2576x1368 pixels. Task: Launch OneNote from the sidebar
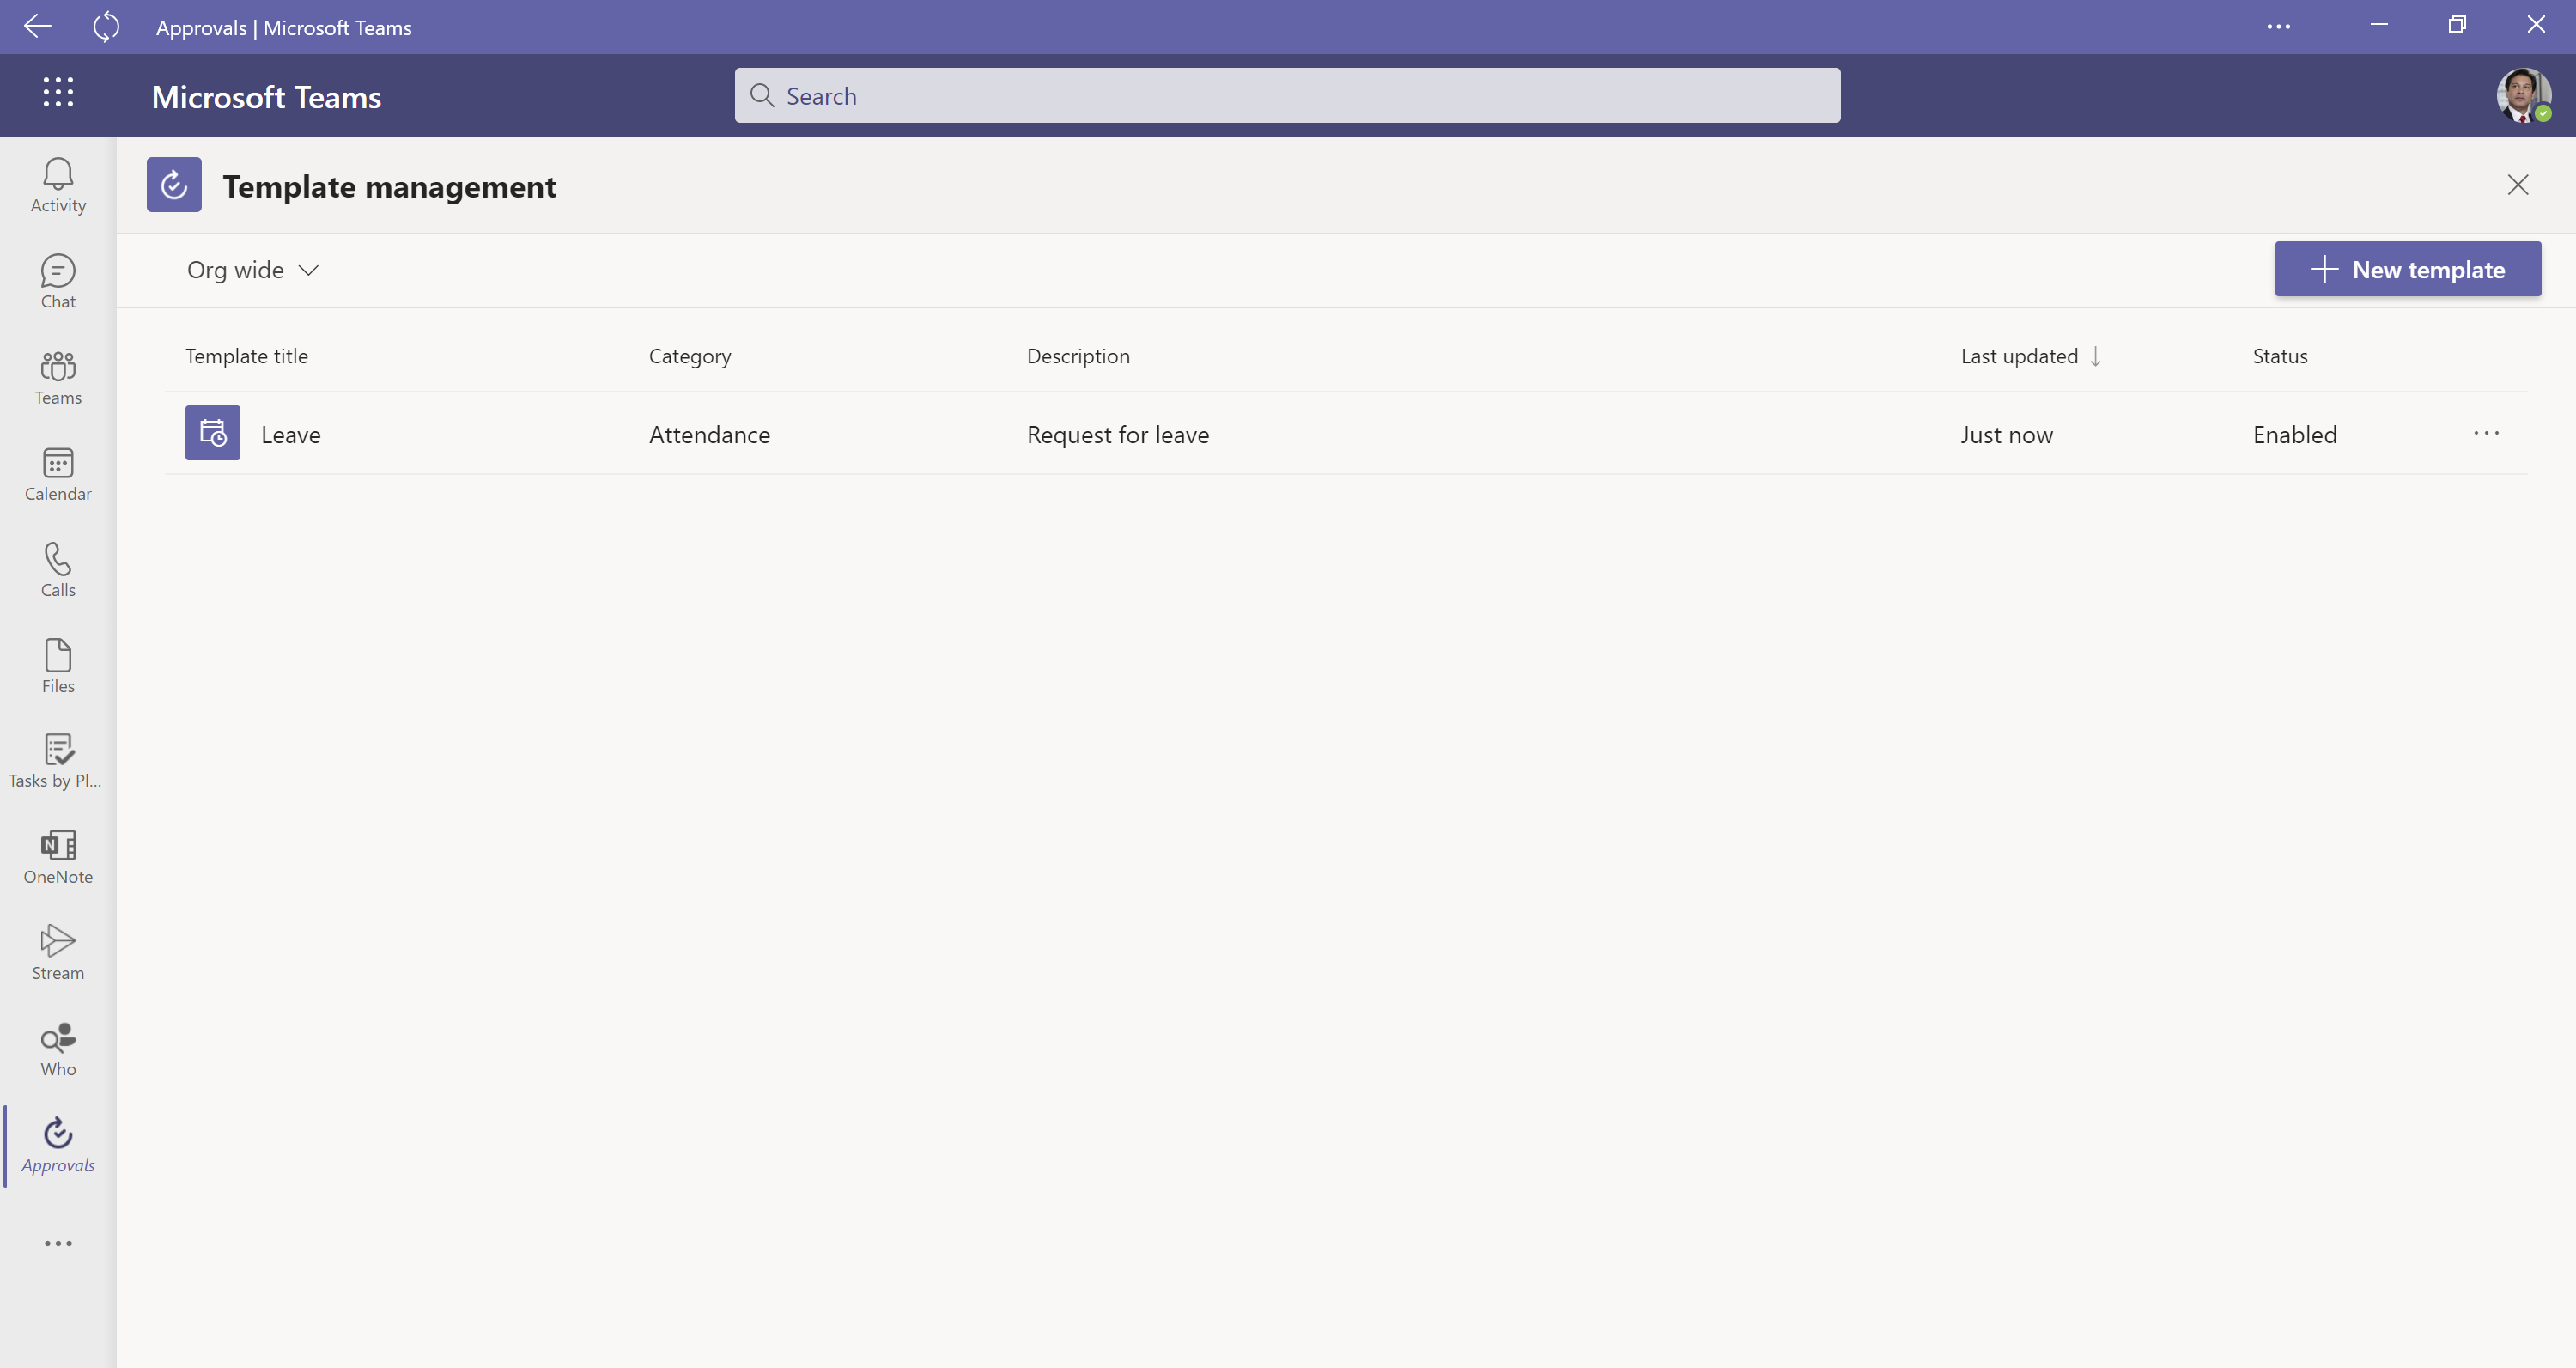point(58,857)
